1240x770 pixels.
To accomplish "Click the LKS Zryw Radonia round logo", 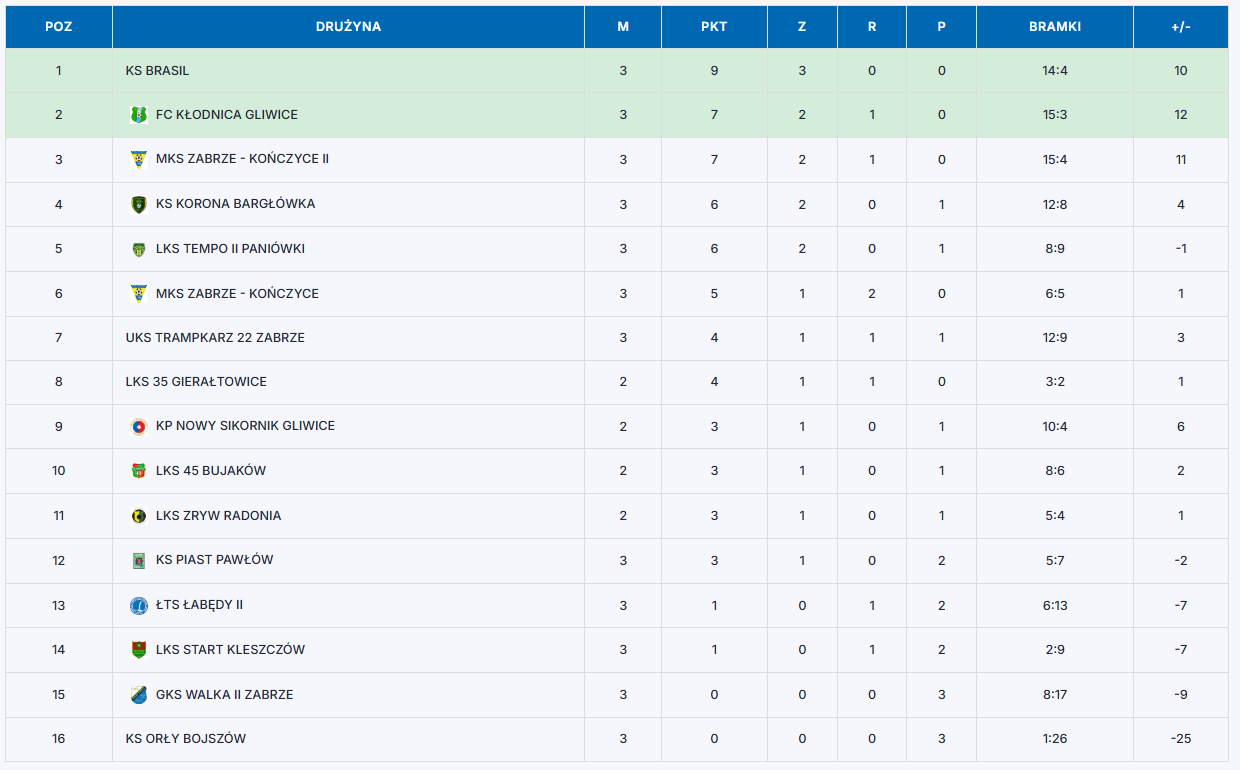I will coord(138,516).
